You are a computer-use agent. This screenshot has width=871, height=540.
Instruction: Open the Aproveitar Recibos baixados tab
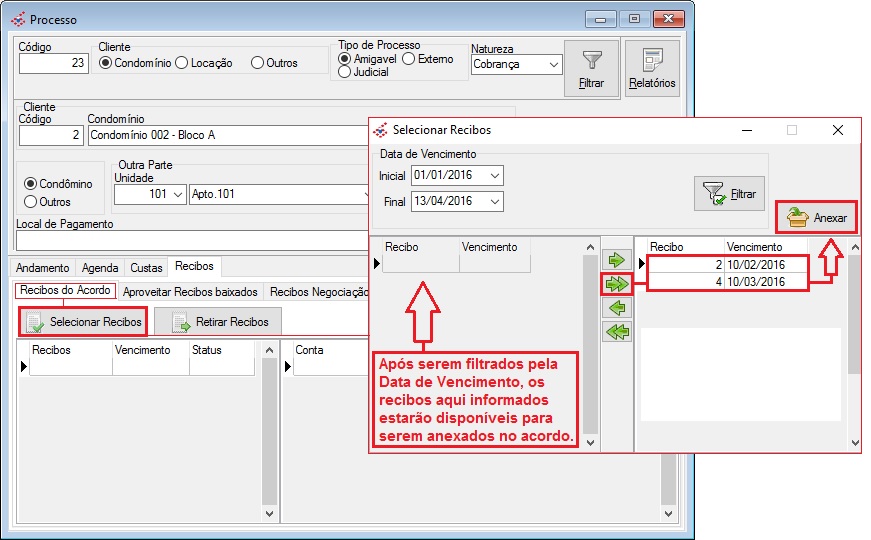tap(190, 292)
